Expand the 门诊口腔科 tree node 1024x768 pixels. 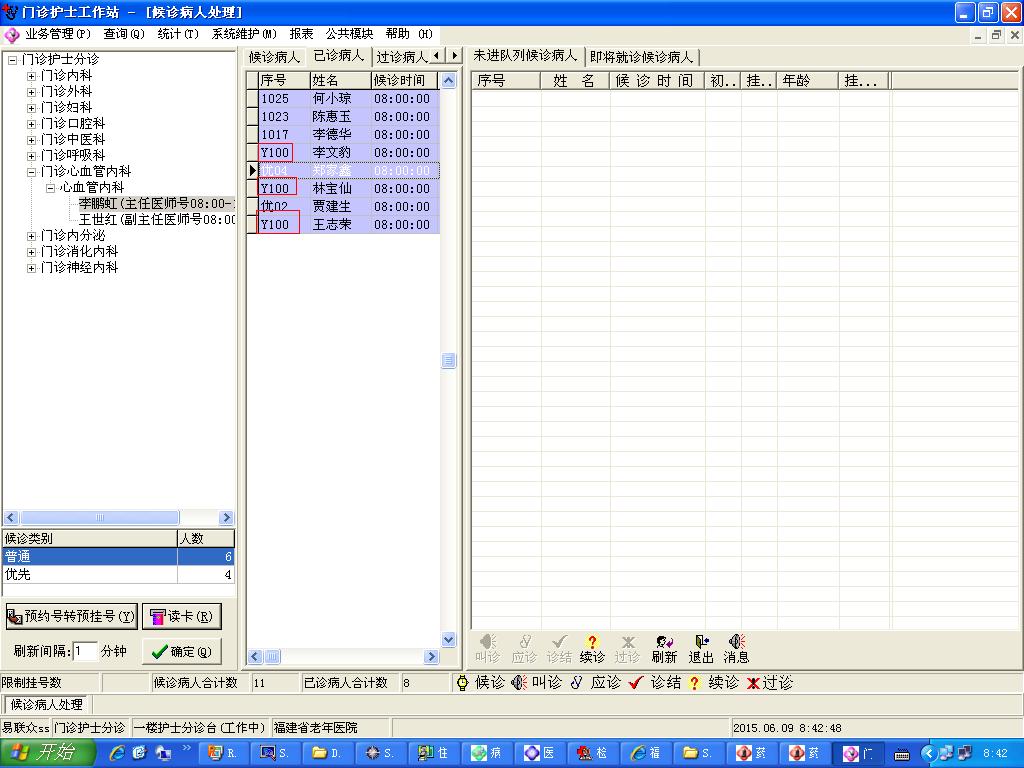[31, 124]
